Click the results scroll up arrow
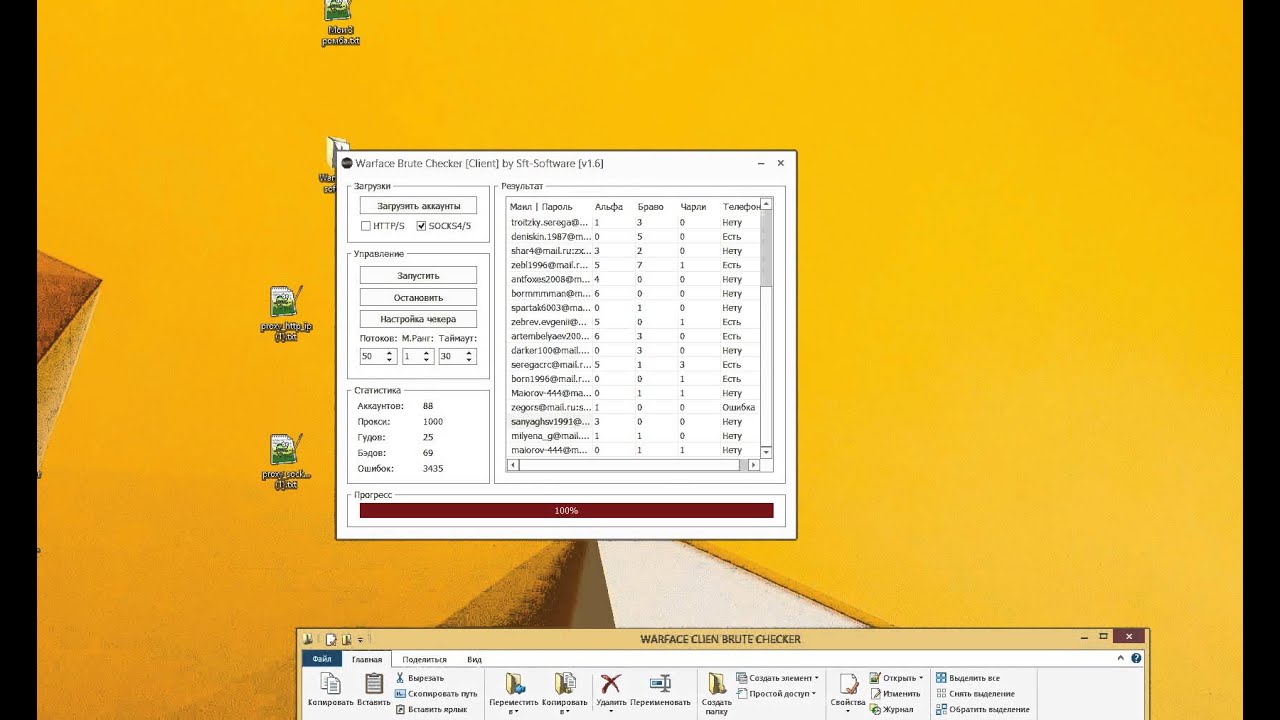 (x=767, y=204)
